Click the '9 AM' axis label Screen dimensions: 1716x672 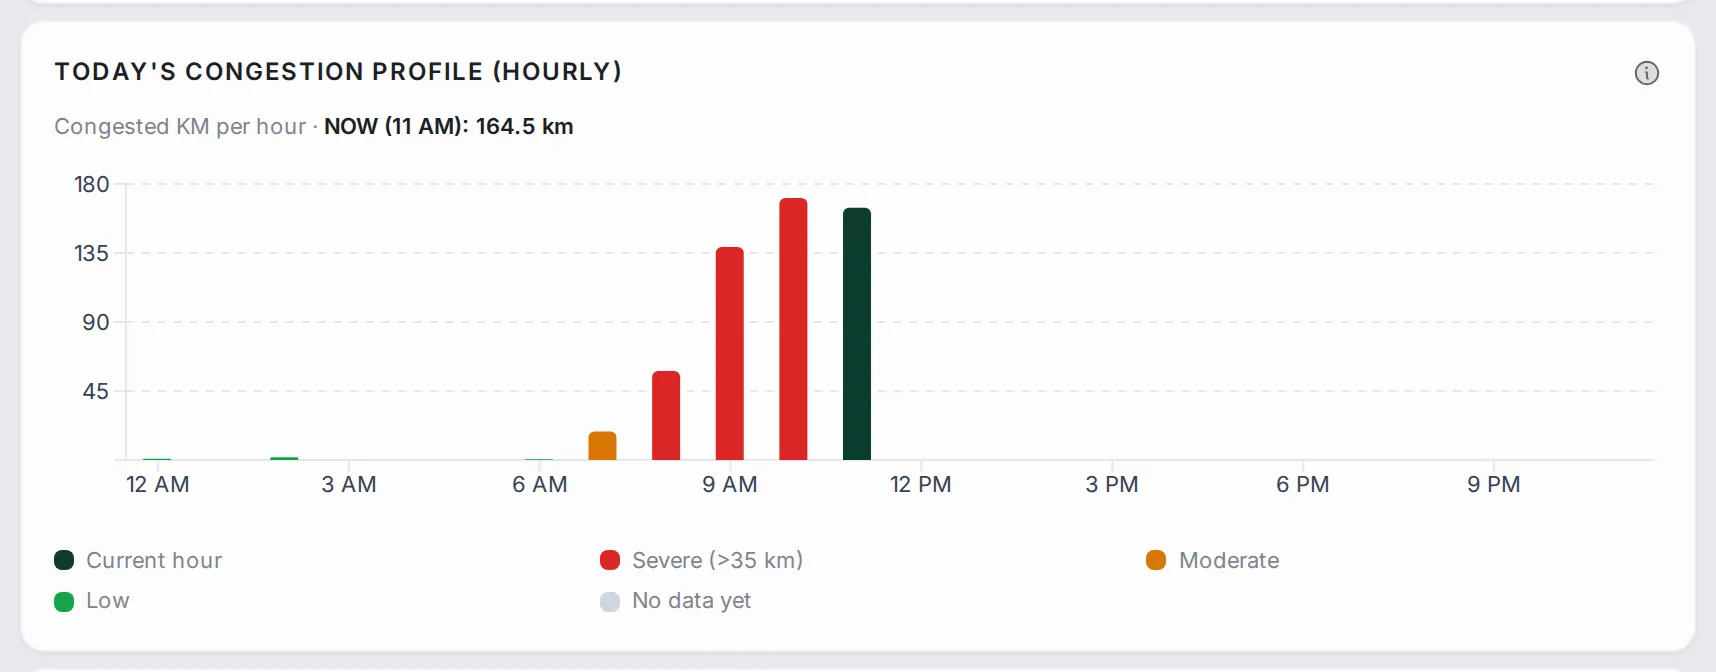(x=730, y=485)
